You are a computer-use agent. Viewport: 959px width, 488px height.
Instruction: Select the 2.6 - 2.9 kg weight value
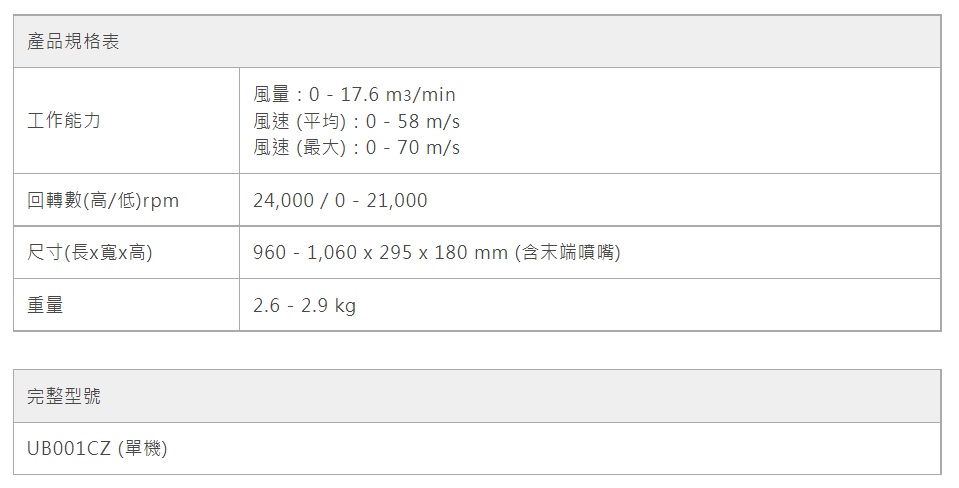(x=304, y=305)
